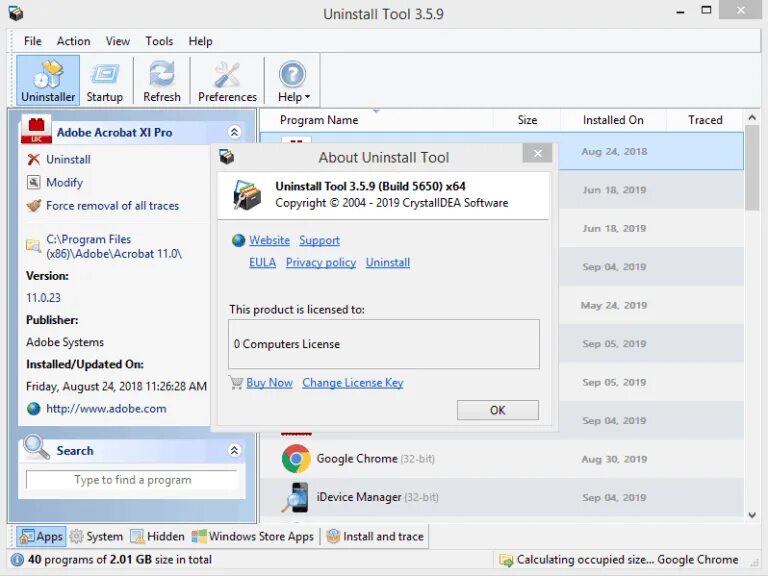Click the iDevice Manager icon in list

(296, 497)
